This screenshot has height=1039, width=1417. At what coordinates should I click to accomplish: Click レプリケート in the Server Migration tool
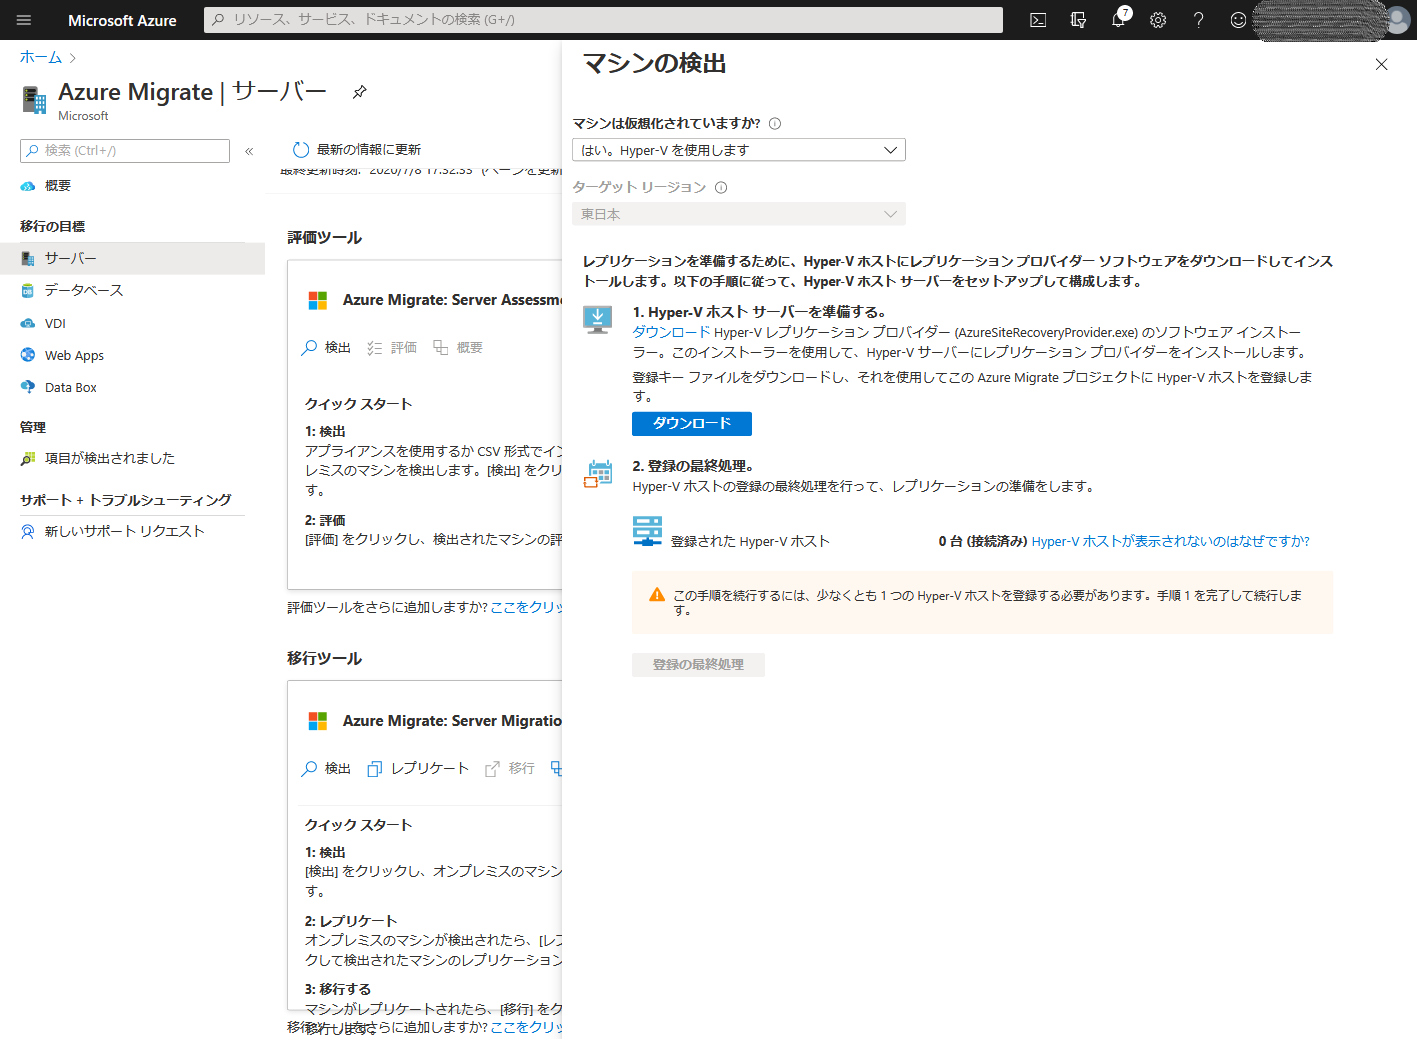pos(418,769)
